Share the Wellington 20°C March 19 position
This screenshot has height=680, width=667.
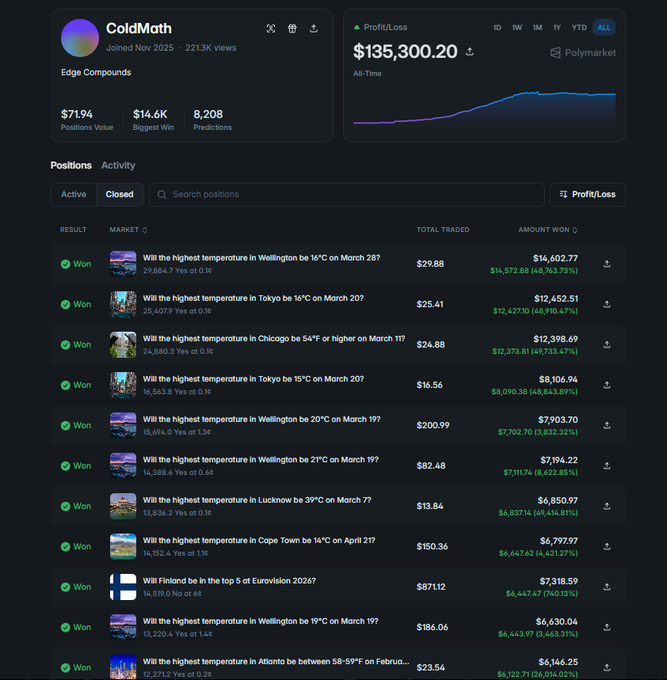pyautogui.click(x=607, y=425)
